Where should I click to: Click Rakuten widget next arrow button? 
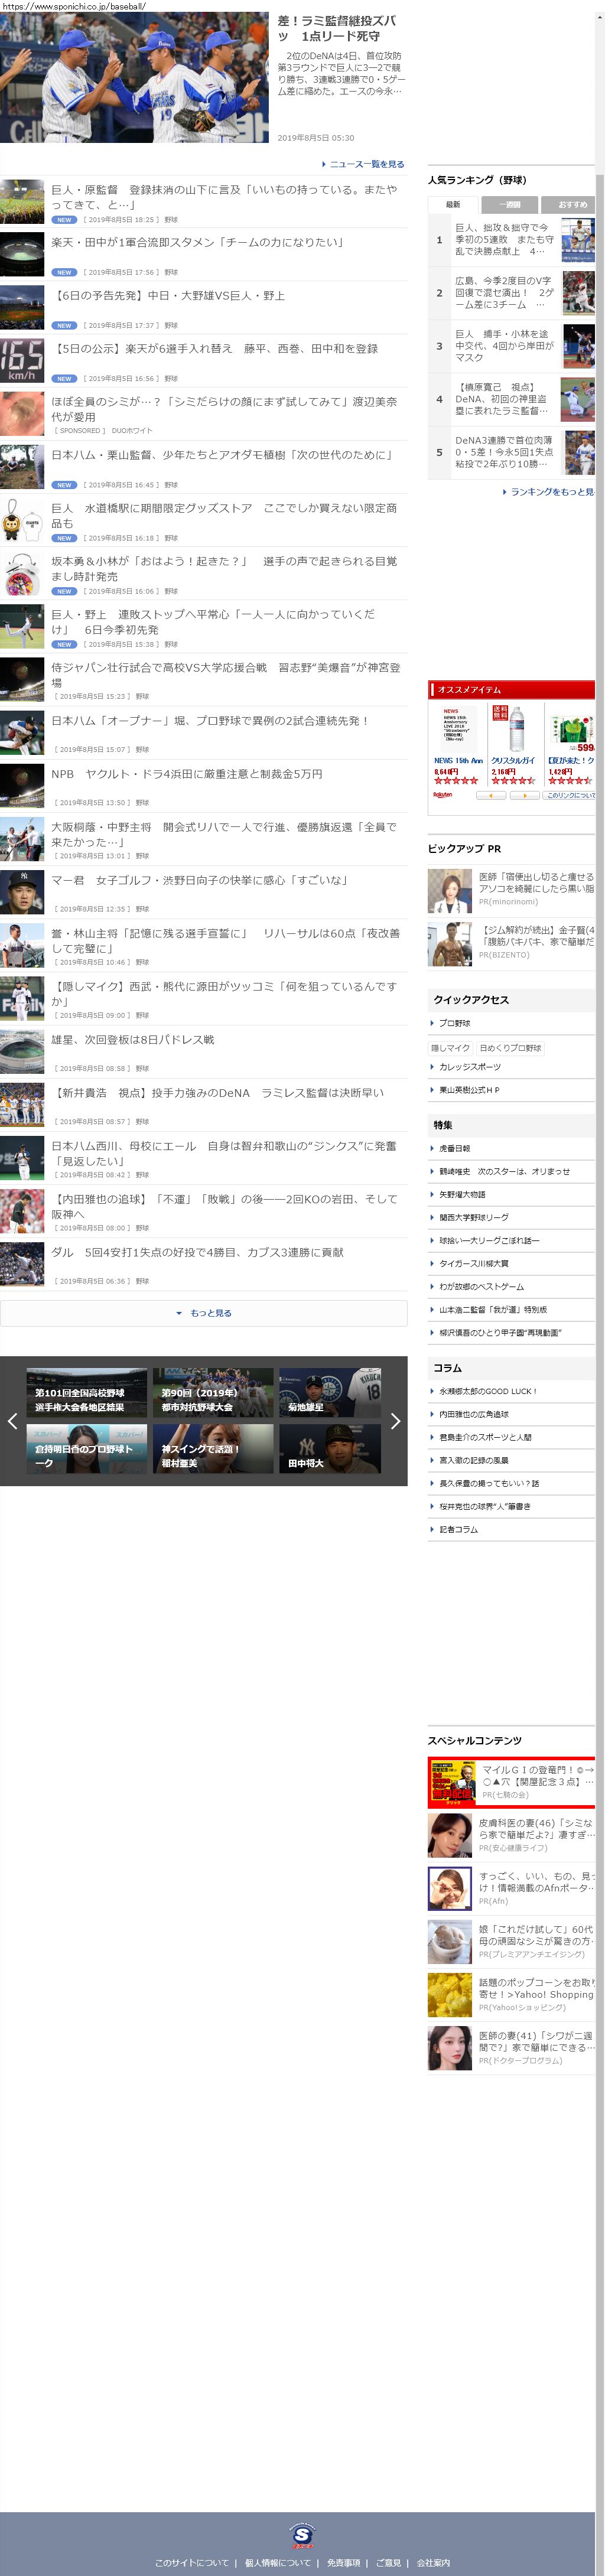pos(524,796)
